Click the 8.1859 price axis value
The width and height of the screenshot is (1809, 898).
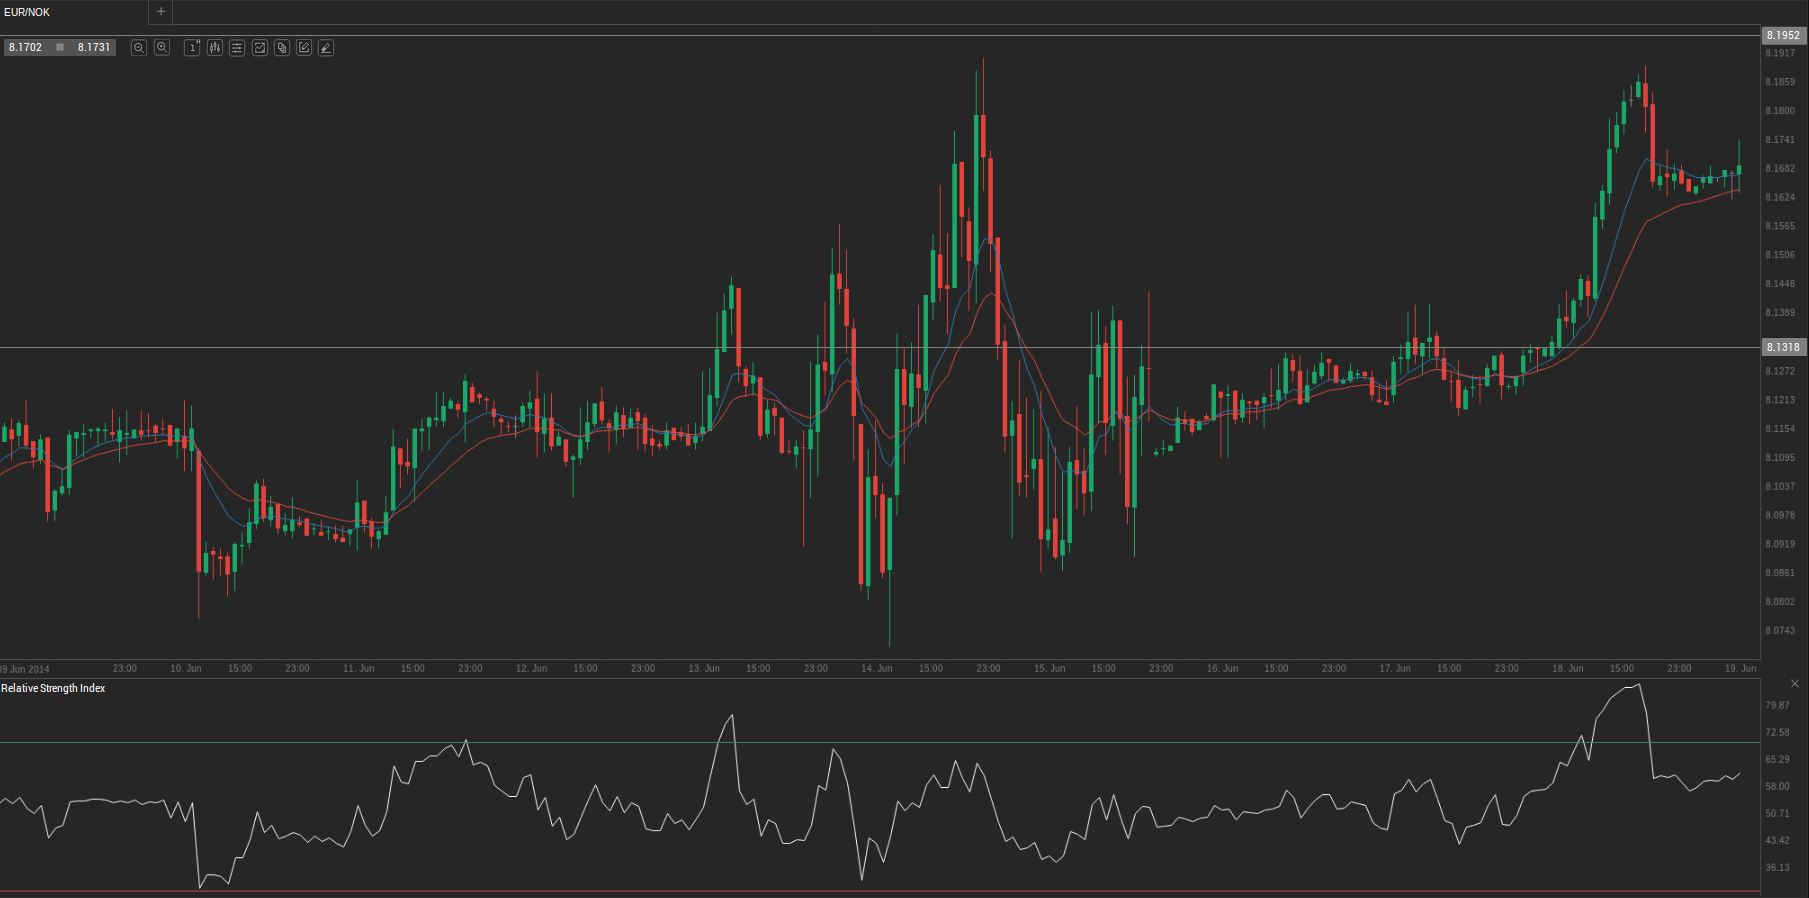pyautogui.click(x=1780, y=82)
